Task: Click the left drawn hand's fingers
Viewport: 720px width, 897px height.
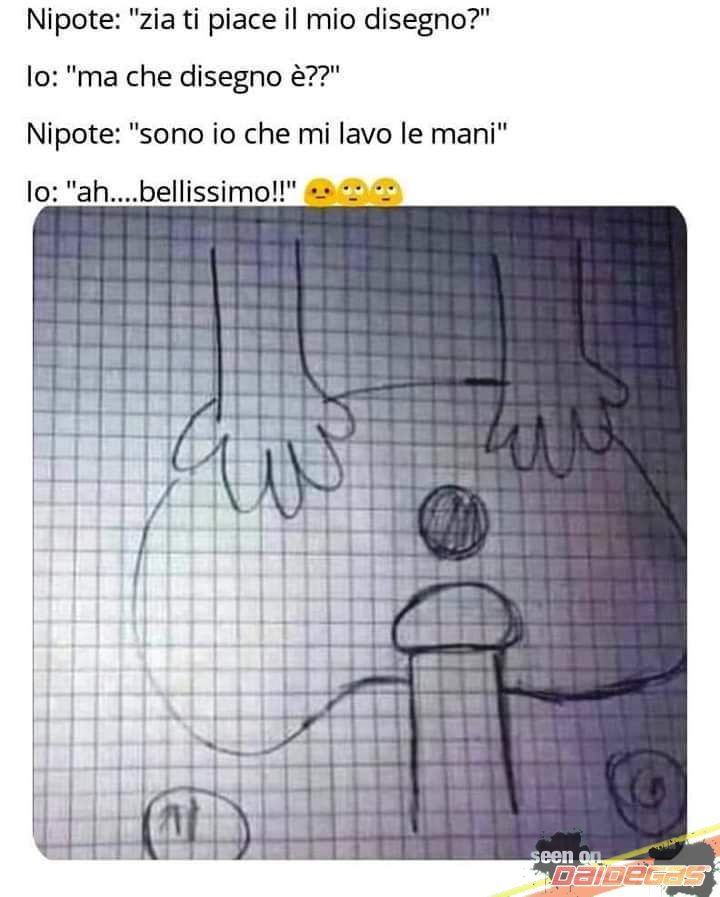Action: (x=260, y=458)
